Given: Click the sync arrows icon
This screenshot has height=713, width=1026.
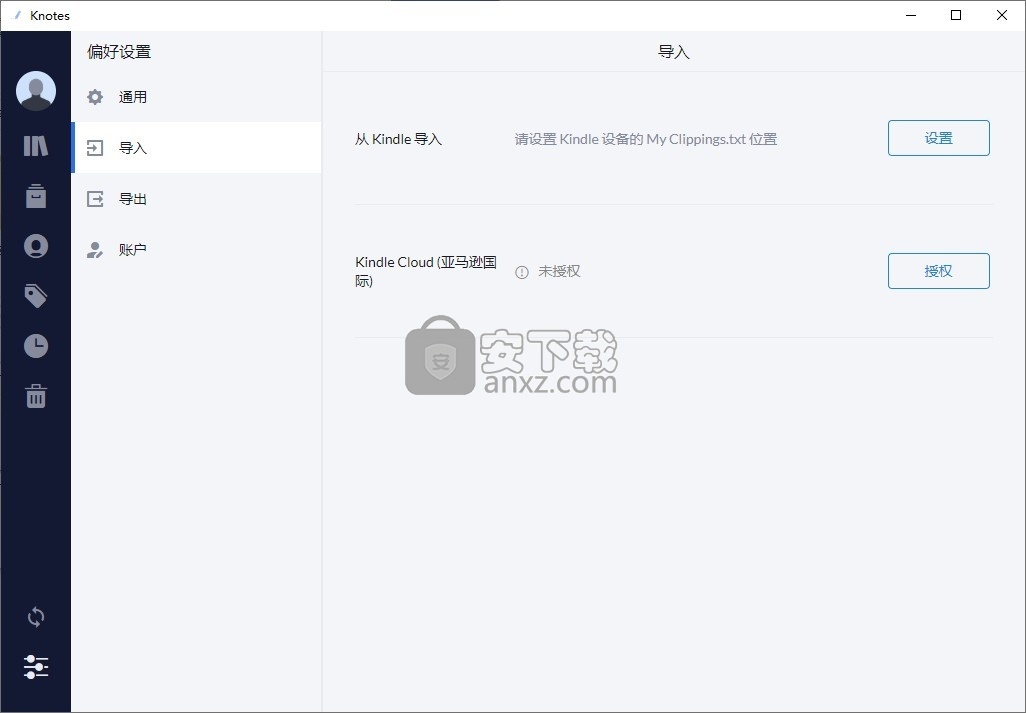Looking at the screenshot, I should tap(36, 617).
